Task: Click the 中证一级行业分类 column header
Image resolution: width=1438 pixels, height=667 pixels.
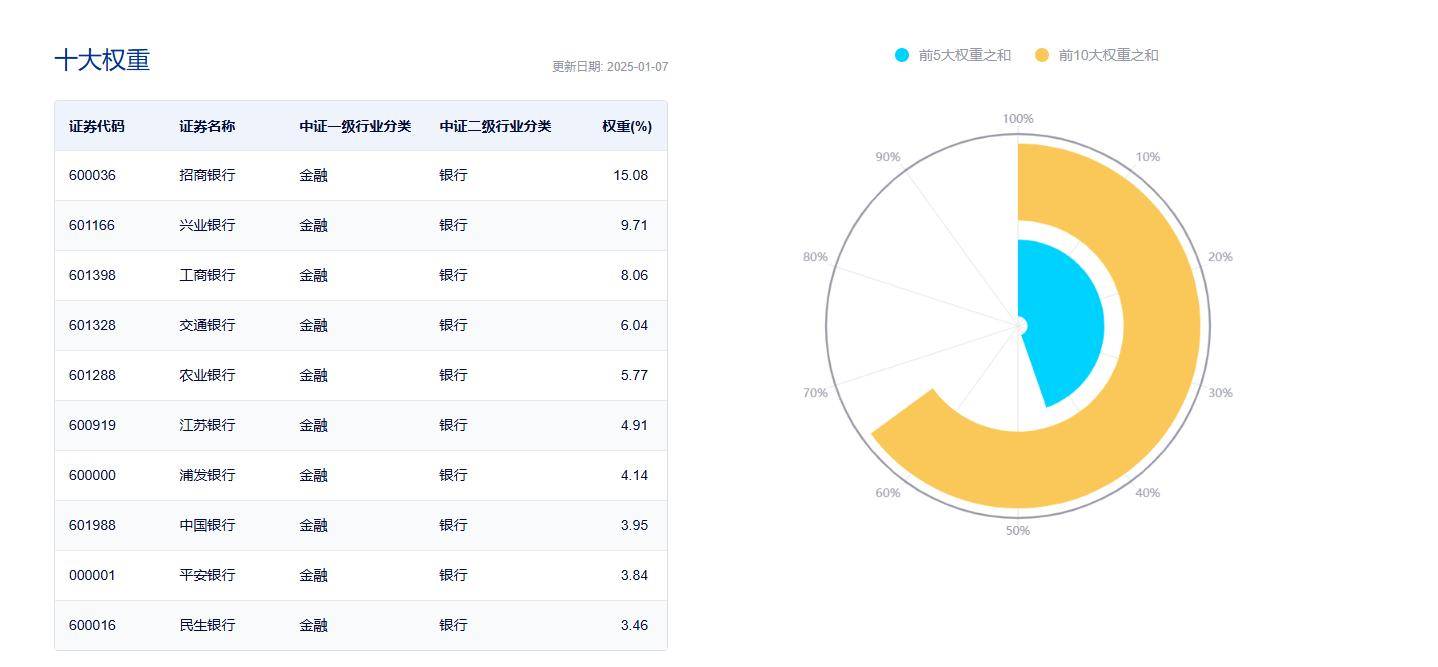Action: (x=355, y=126)
